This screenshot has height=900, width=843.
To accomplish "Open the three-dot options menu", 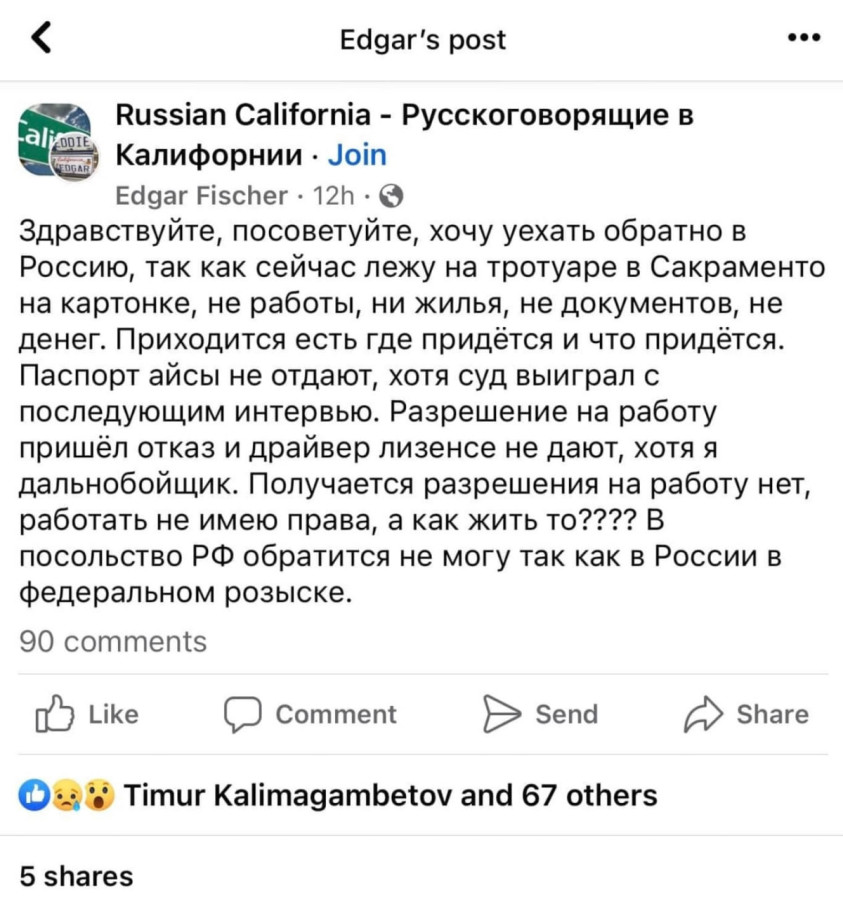I will (805, 38).
